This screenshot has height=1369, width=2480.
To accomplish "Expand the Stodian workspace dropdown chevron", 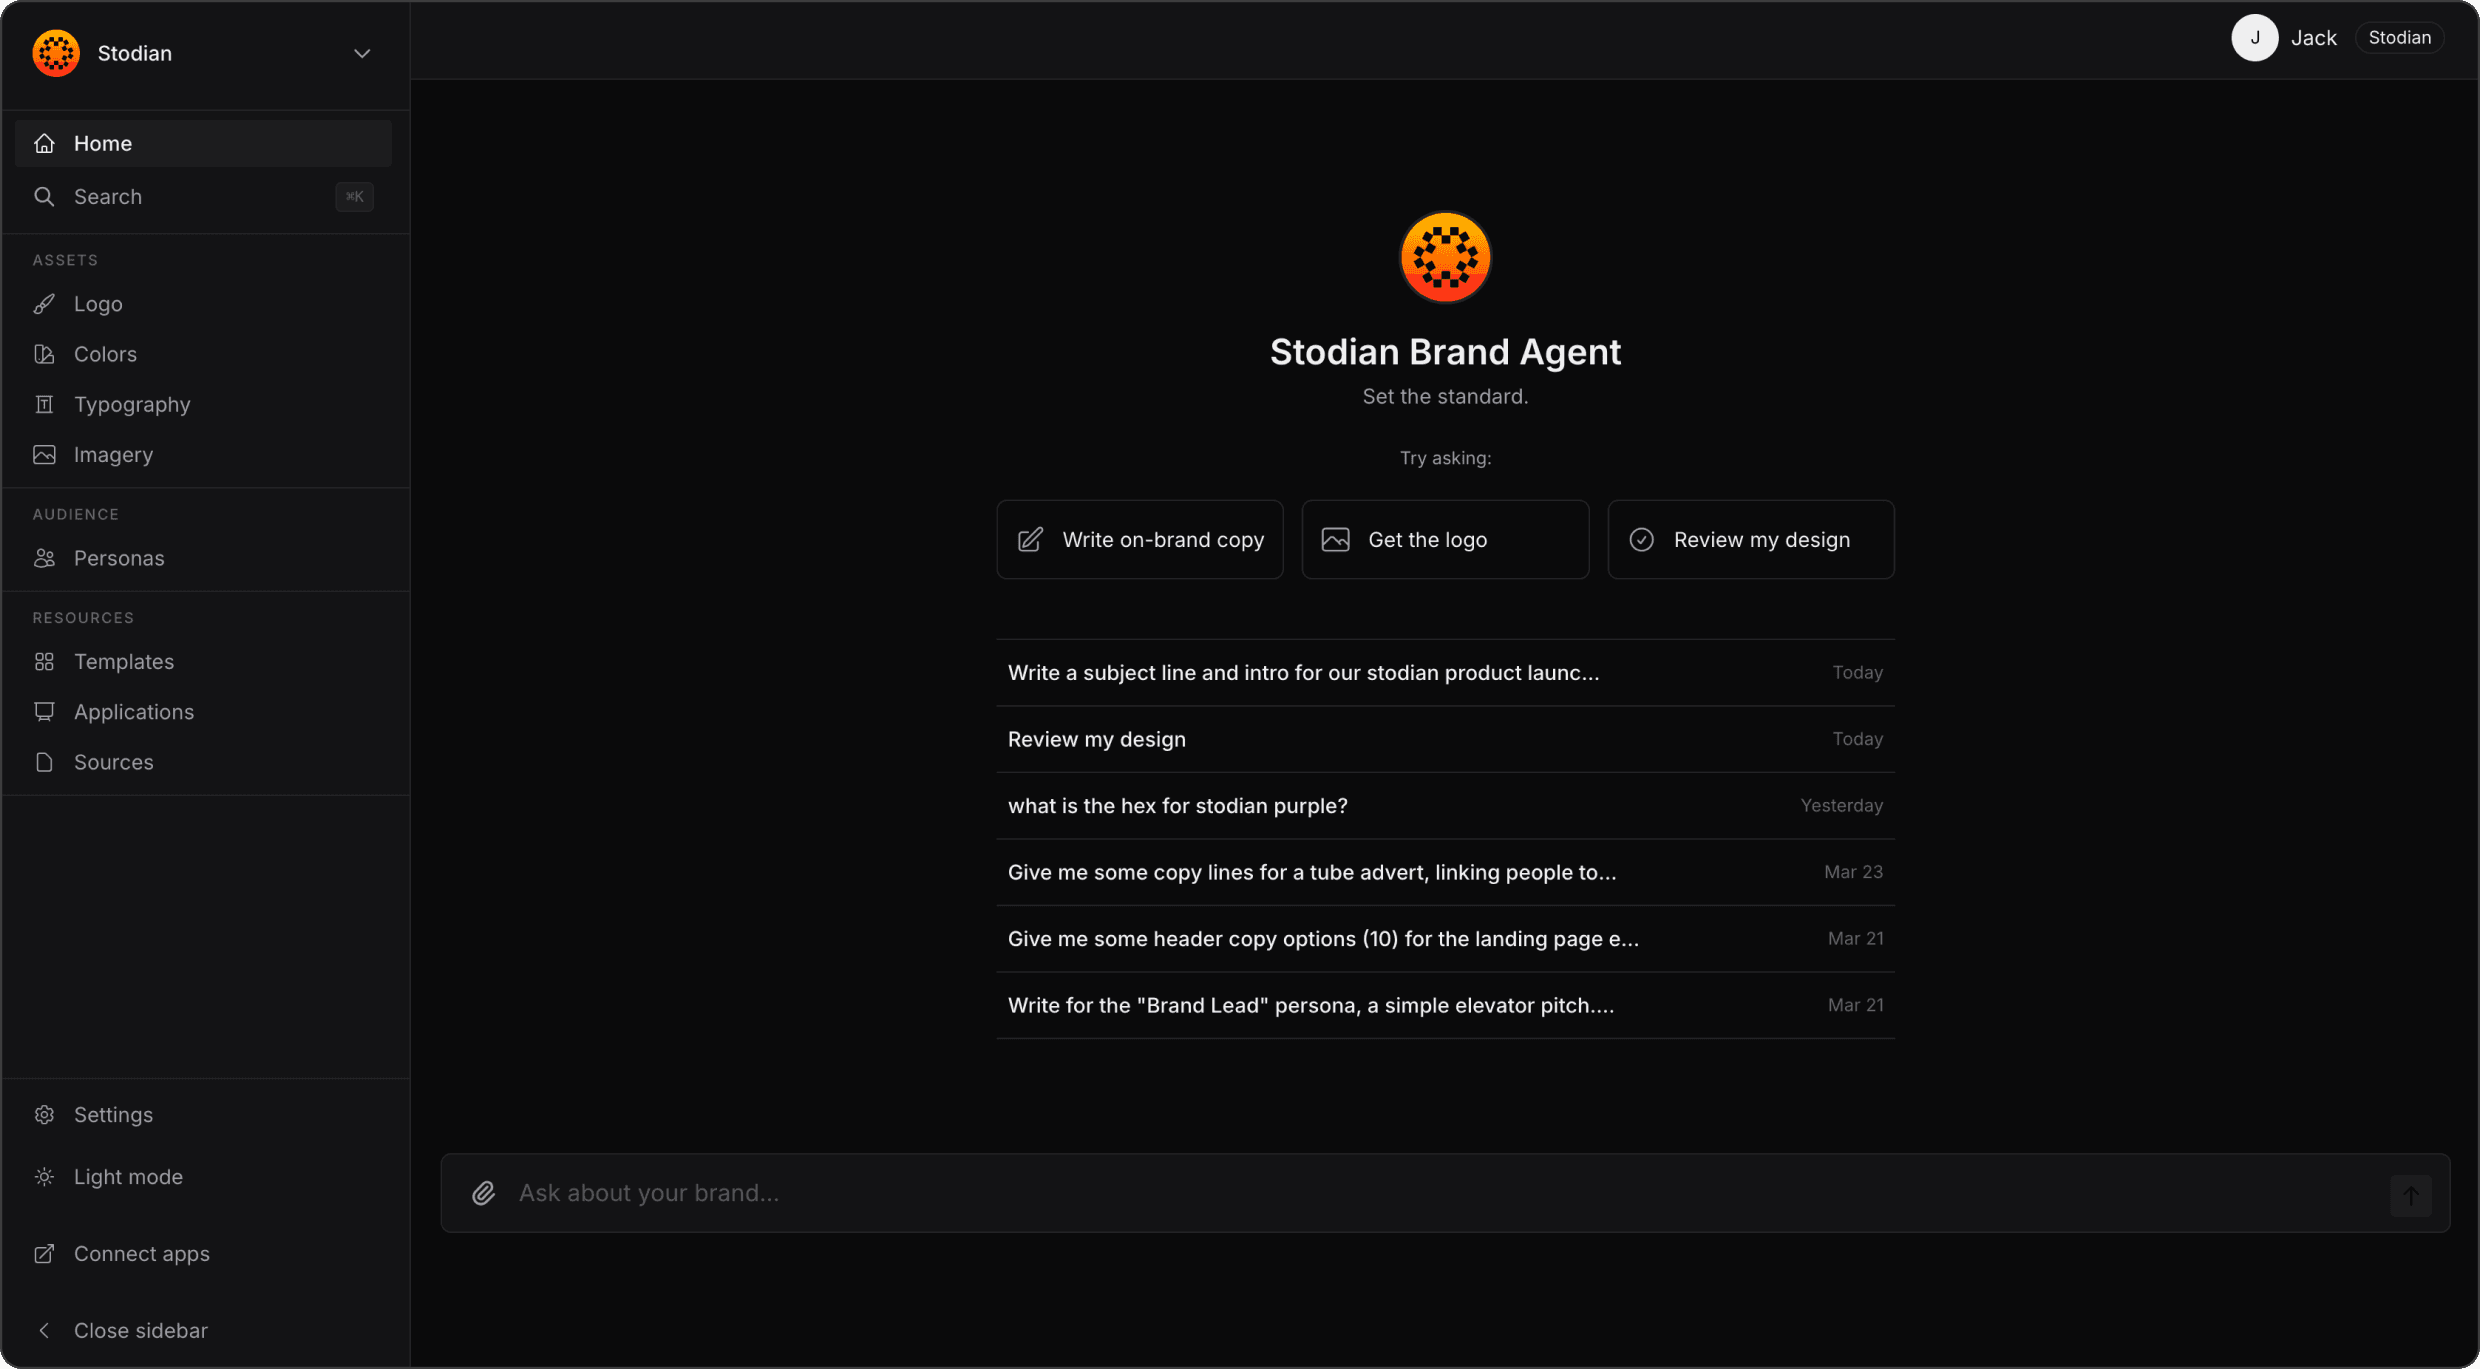I will 362,54.
